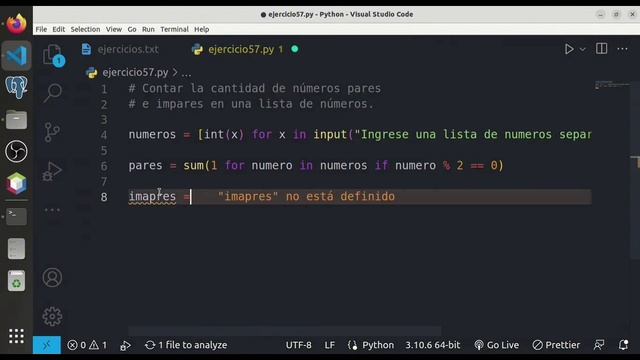Viewport: 640px width, 360px height.
Task: Open the File menu
Action: (x=41, y=29)
